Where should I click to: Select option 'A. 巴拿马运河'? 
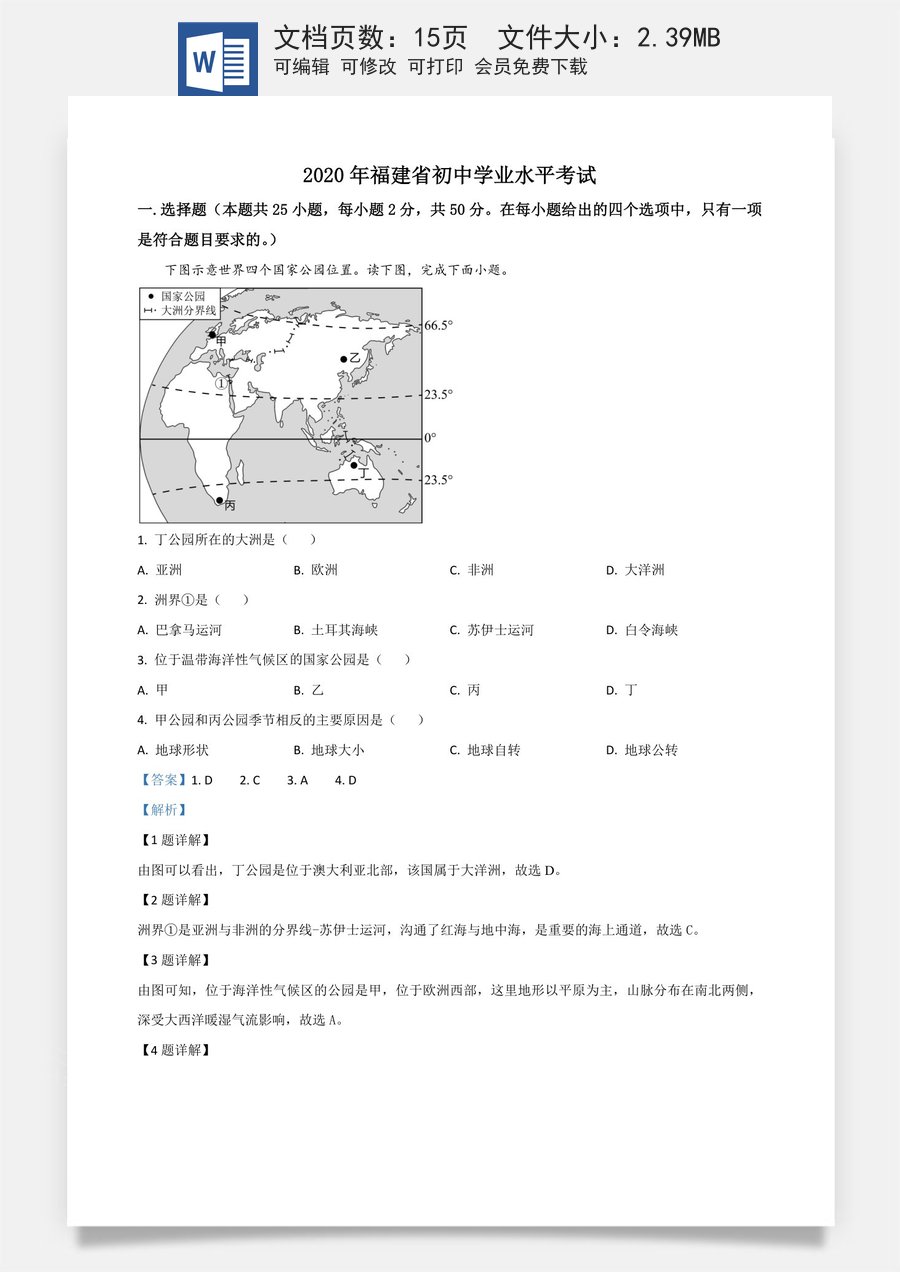pos(180,630)
